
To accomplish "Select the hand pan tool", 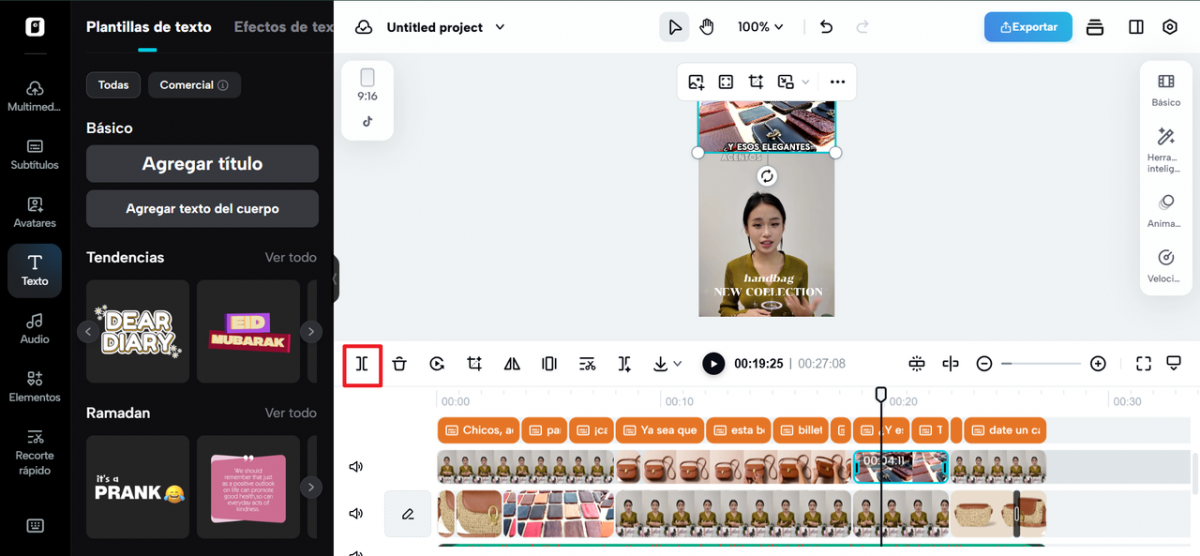I will coord(707,27).
